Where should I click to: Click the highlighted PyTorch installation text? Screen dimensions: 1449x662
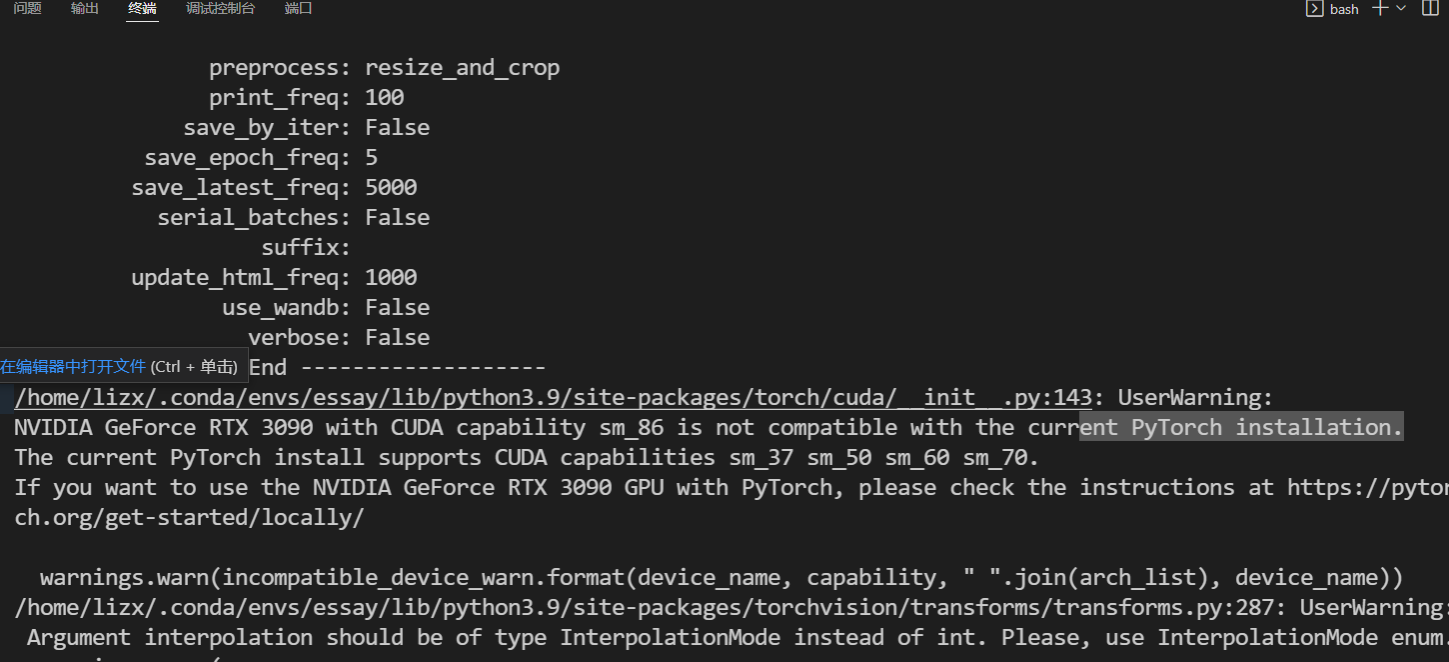click(x=1240, y=427)
